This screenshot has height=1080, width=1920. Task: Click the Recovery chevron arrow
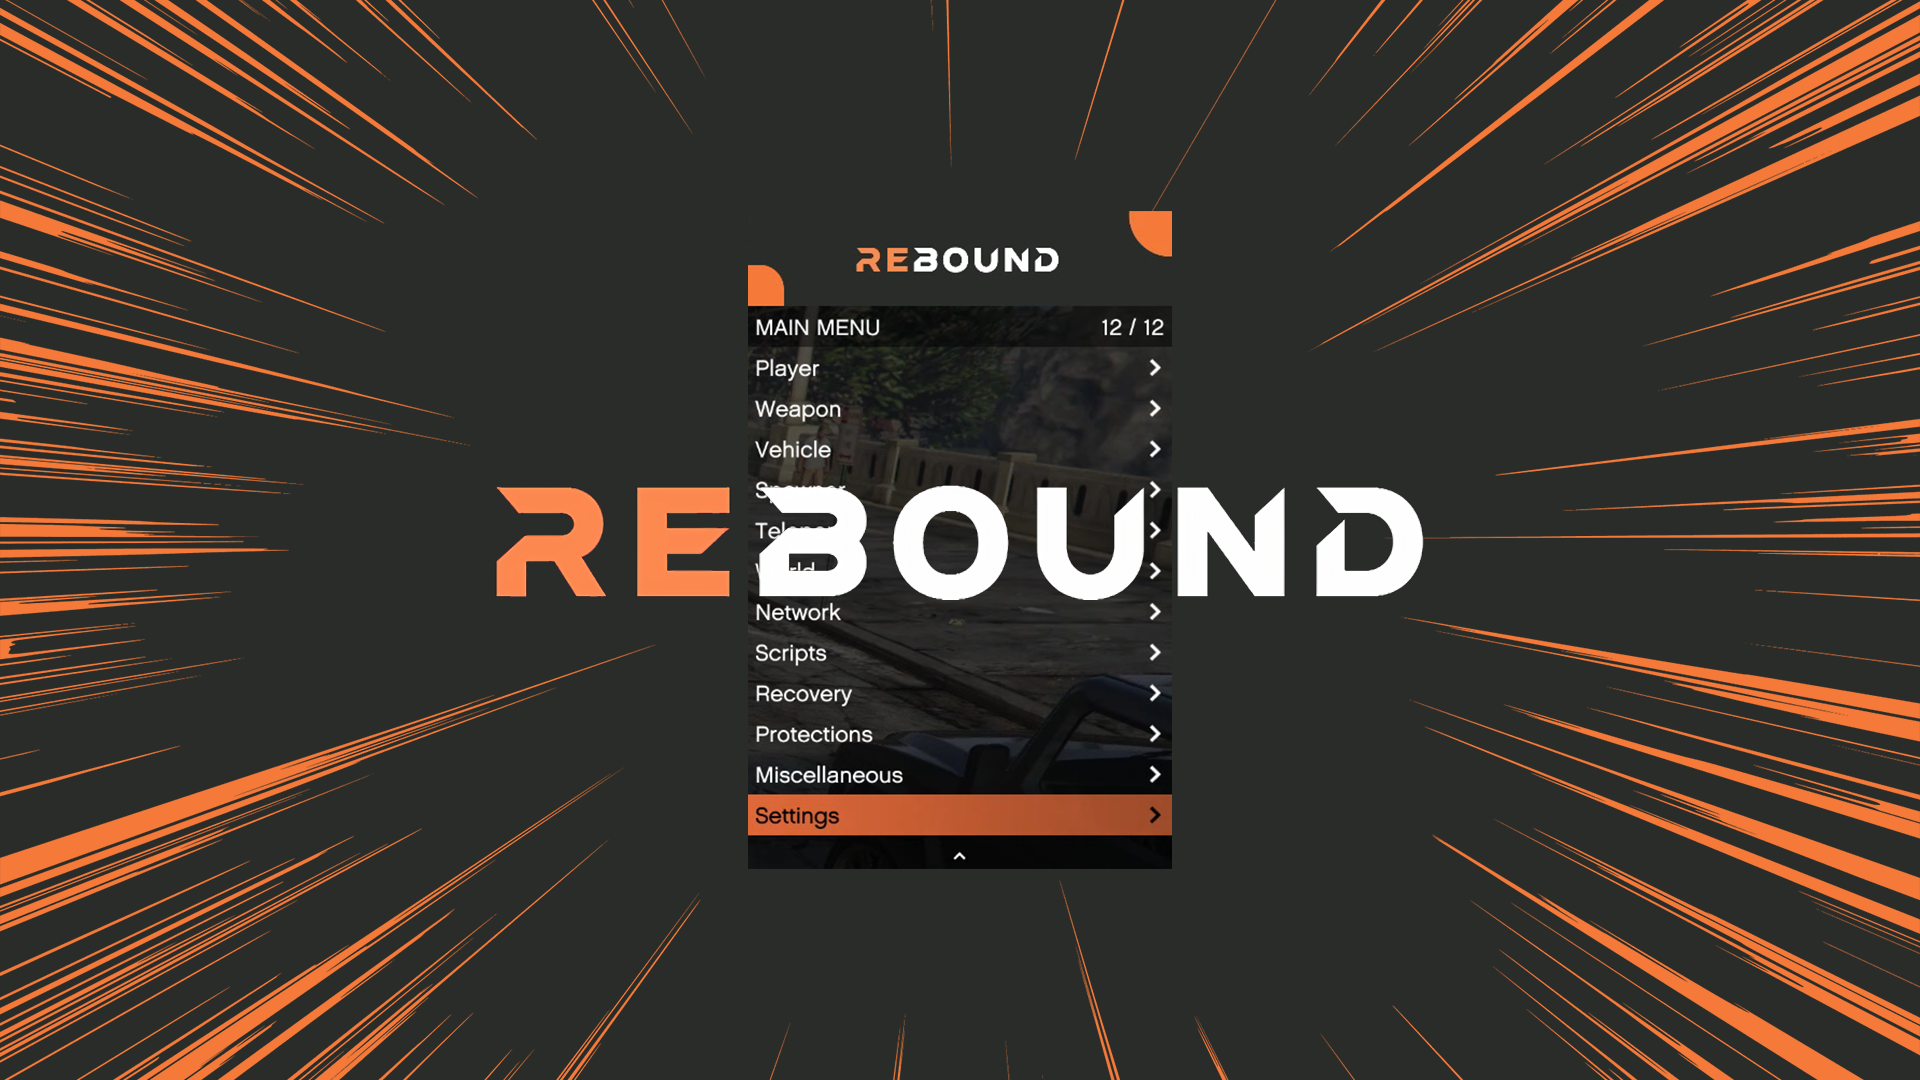pos(1154,692)
